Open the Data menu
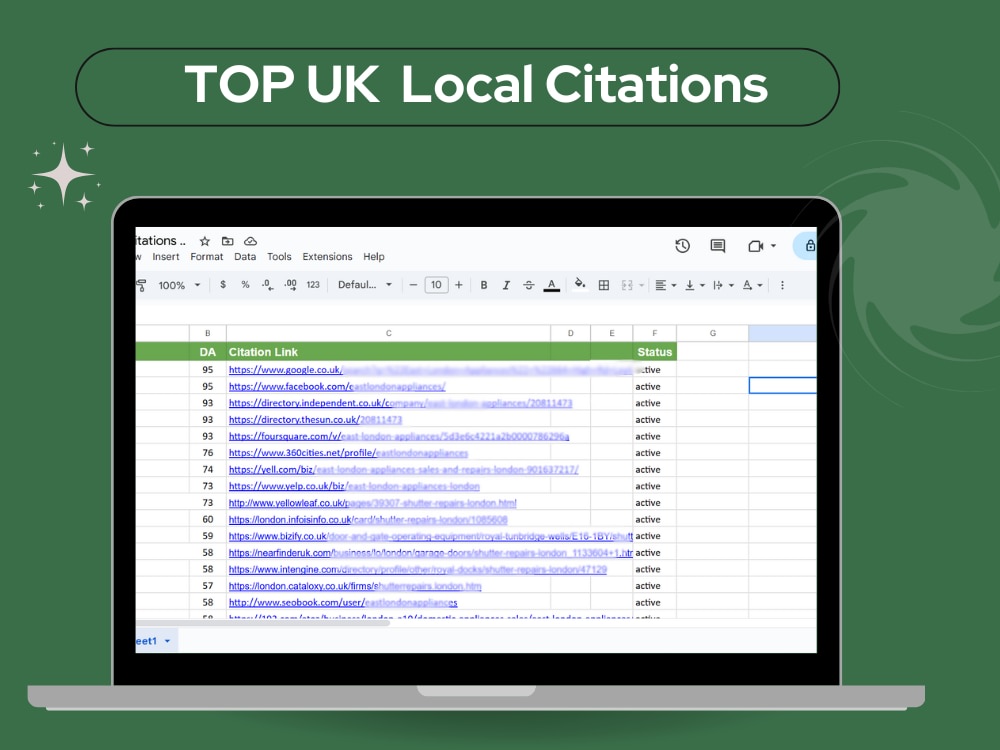The width and height of the screenshot is (1000, 750). tap(245, 256)
